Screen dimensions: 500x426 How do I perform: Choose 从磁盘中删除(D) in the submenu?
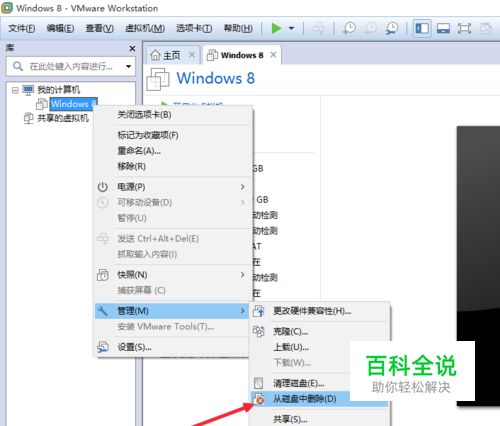(x=304, y=399)
